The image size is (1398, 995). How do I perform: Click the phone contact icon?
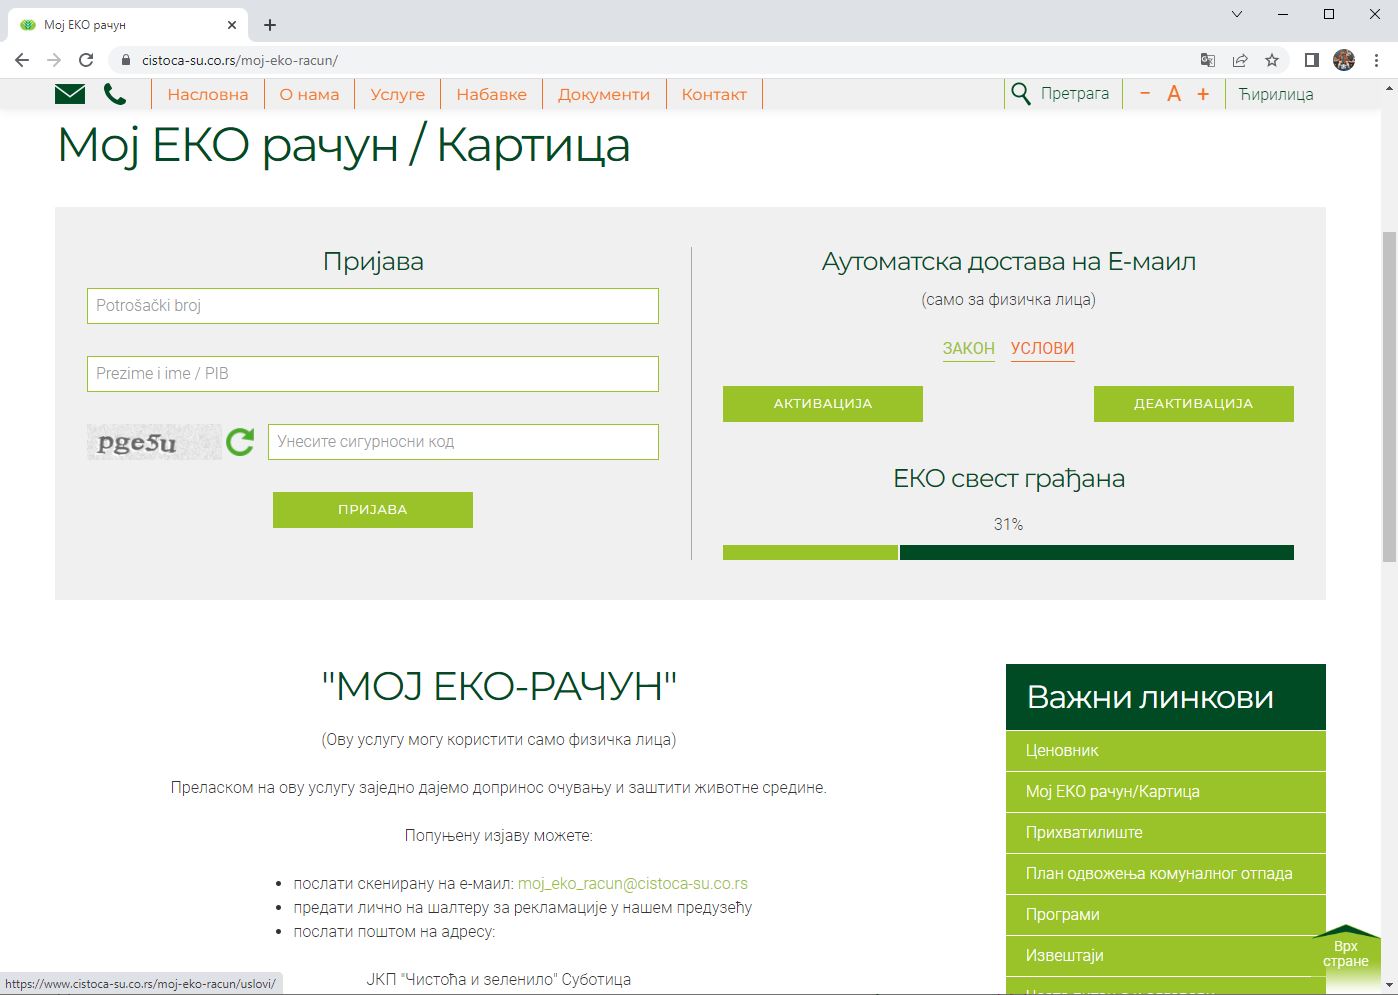click(x=115, y=94)
